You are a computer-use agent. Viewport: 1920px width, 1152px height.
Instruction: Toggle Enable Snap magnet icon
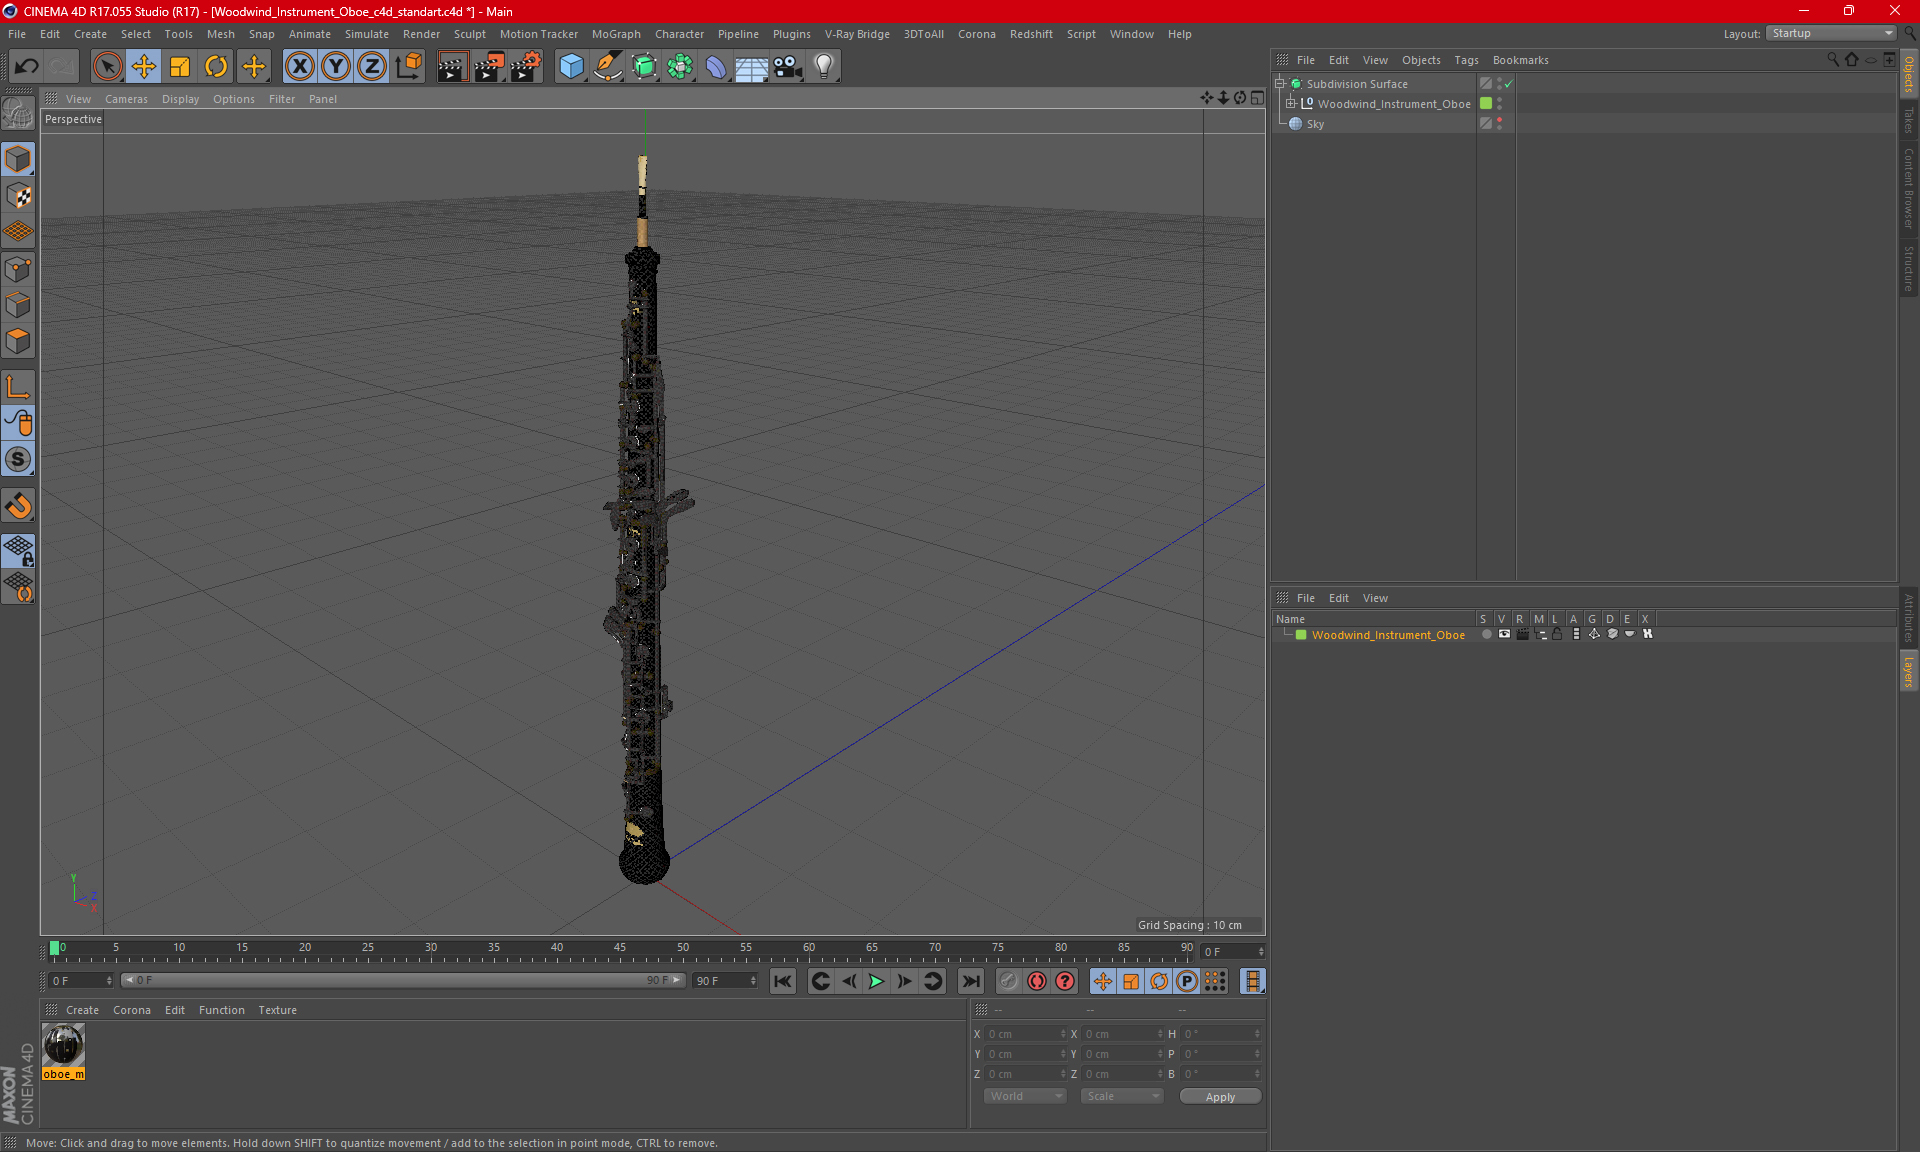(x=18, y=506)
